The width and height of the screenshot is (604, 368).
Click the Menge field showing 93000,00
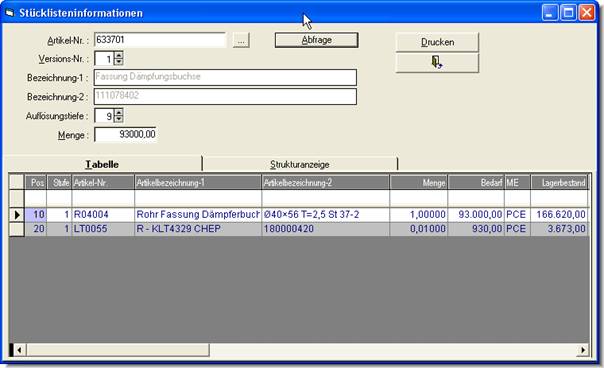125,134
